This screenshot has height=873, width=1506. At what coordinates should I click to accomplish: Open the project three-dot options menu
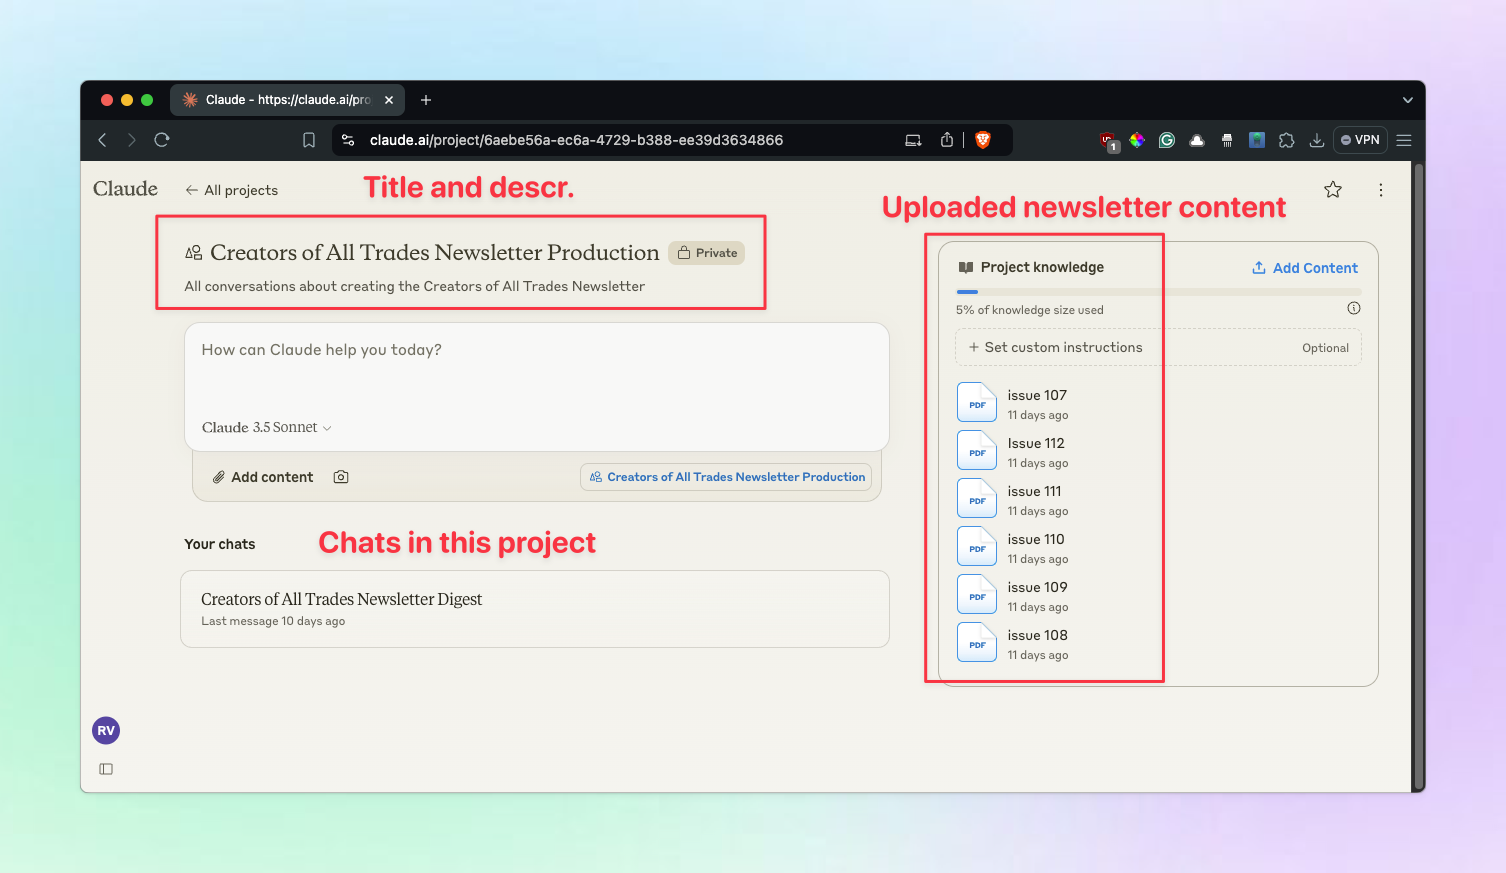tap(1381, 190)
